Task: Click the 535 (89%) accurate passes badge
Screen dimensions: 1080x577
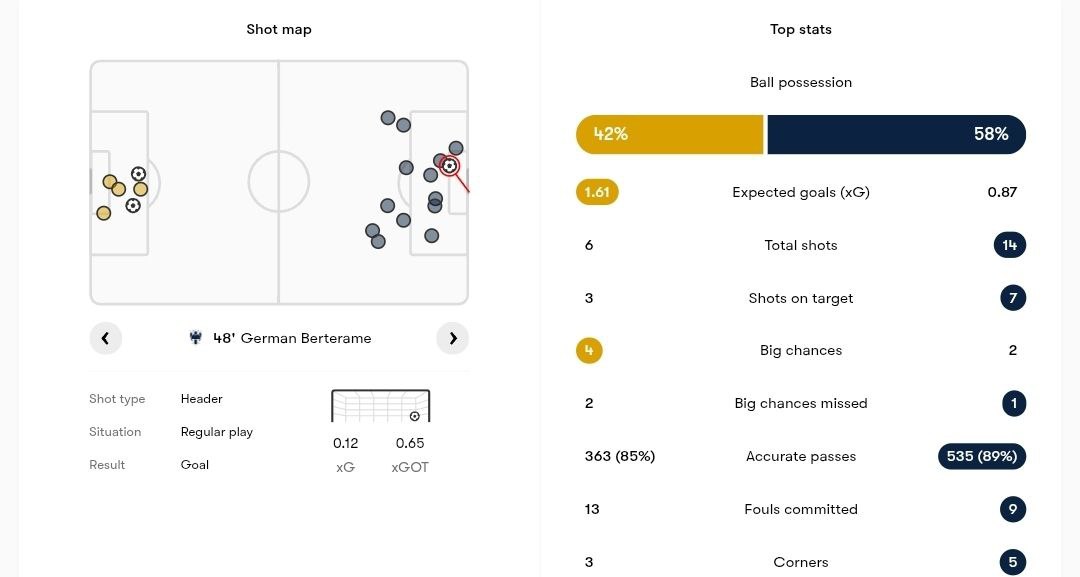Action: (x=981, y=456)
